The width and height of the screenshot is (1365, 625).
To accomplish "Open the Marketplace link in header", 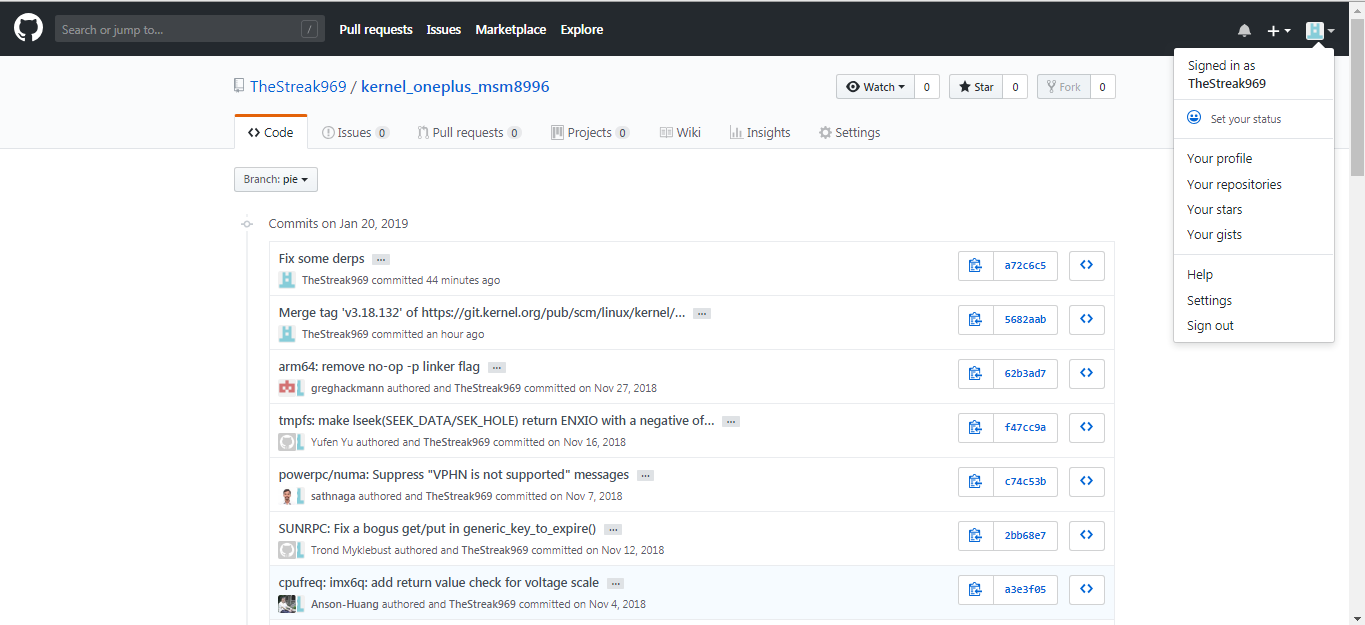I will (x=510, y=30).
